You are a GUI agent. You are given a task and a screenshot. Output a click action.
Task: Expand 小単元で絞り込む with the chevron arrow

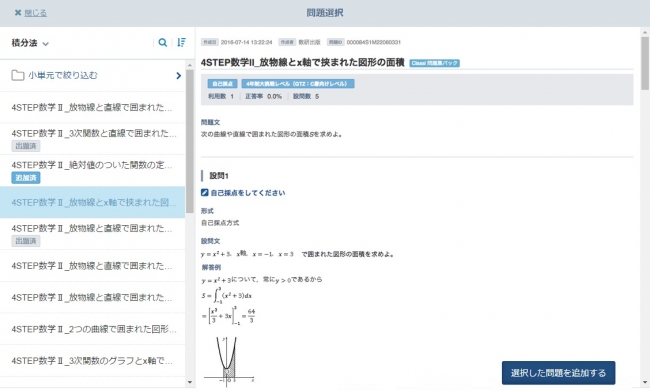(179, 75)
